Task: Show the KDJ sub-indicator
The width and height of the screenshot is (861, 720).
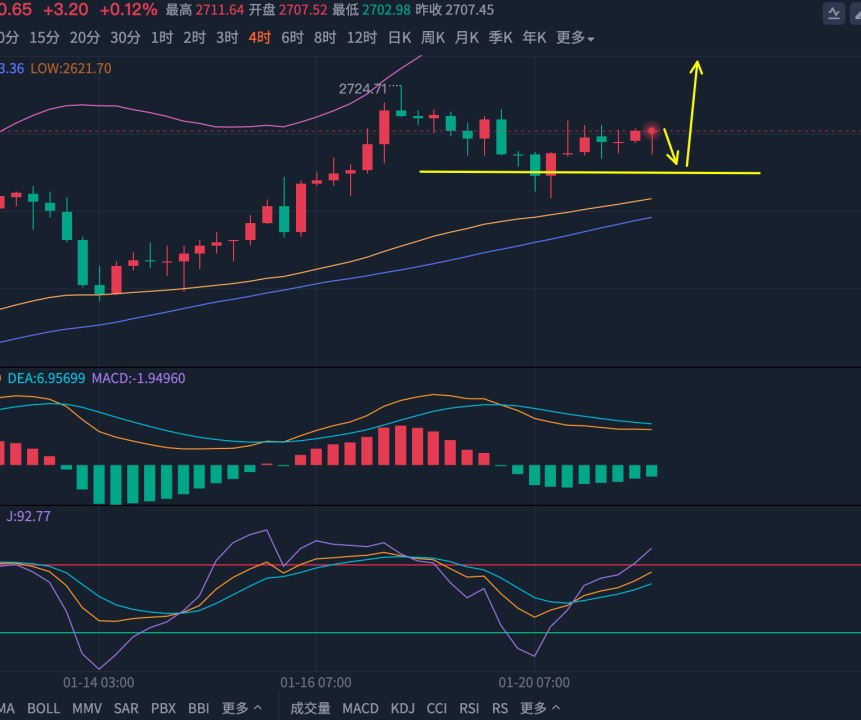Action: tap(402, 708)
